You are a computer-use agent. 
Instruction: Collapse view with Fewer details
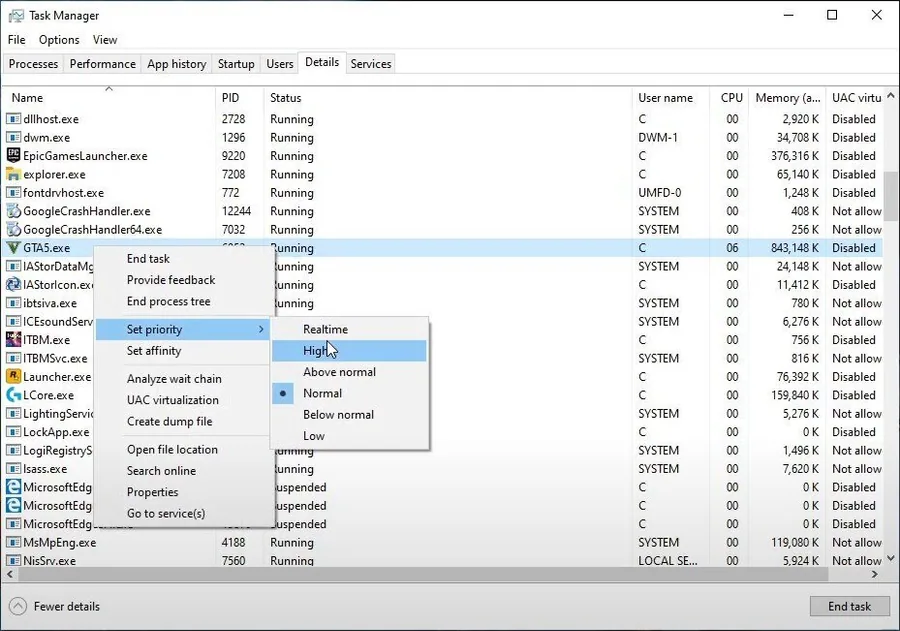[x=55, y=606]
